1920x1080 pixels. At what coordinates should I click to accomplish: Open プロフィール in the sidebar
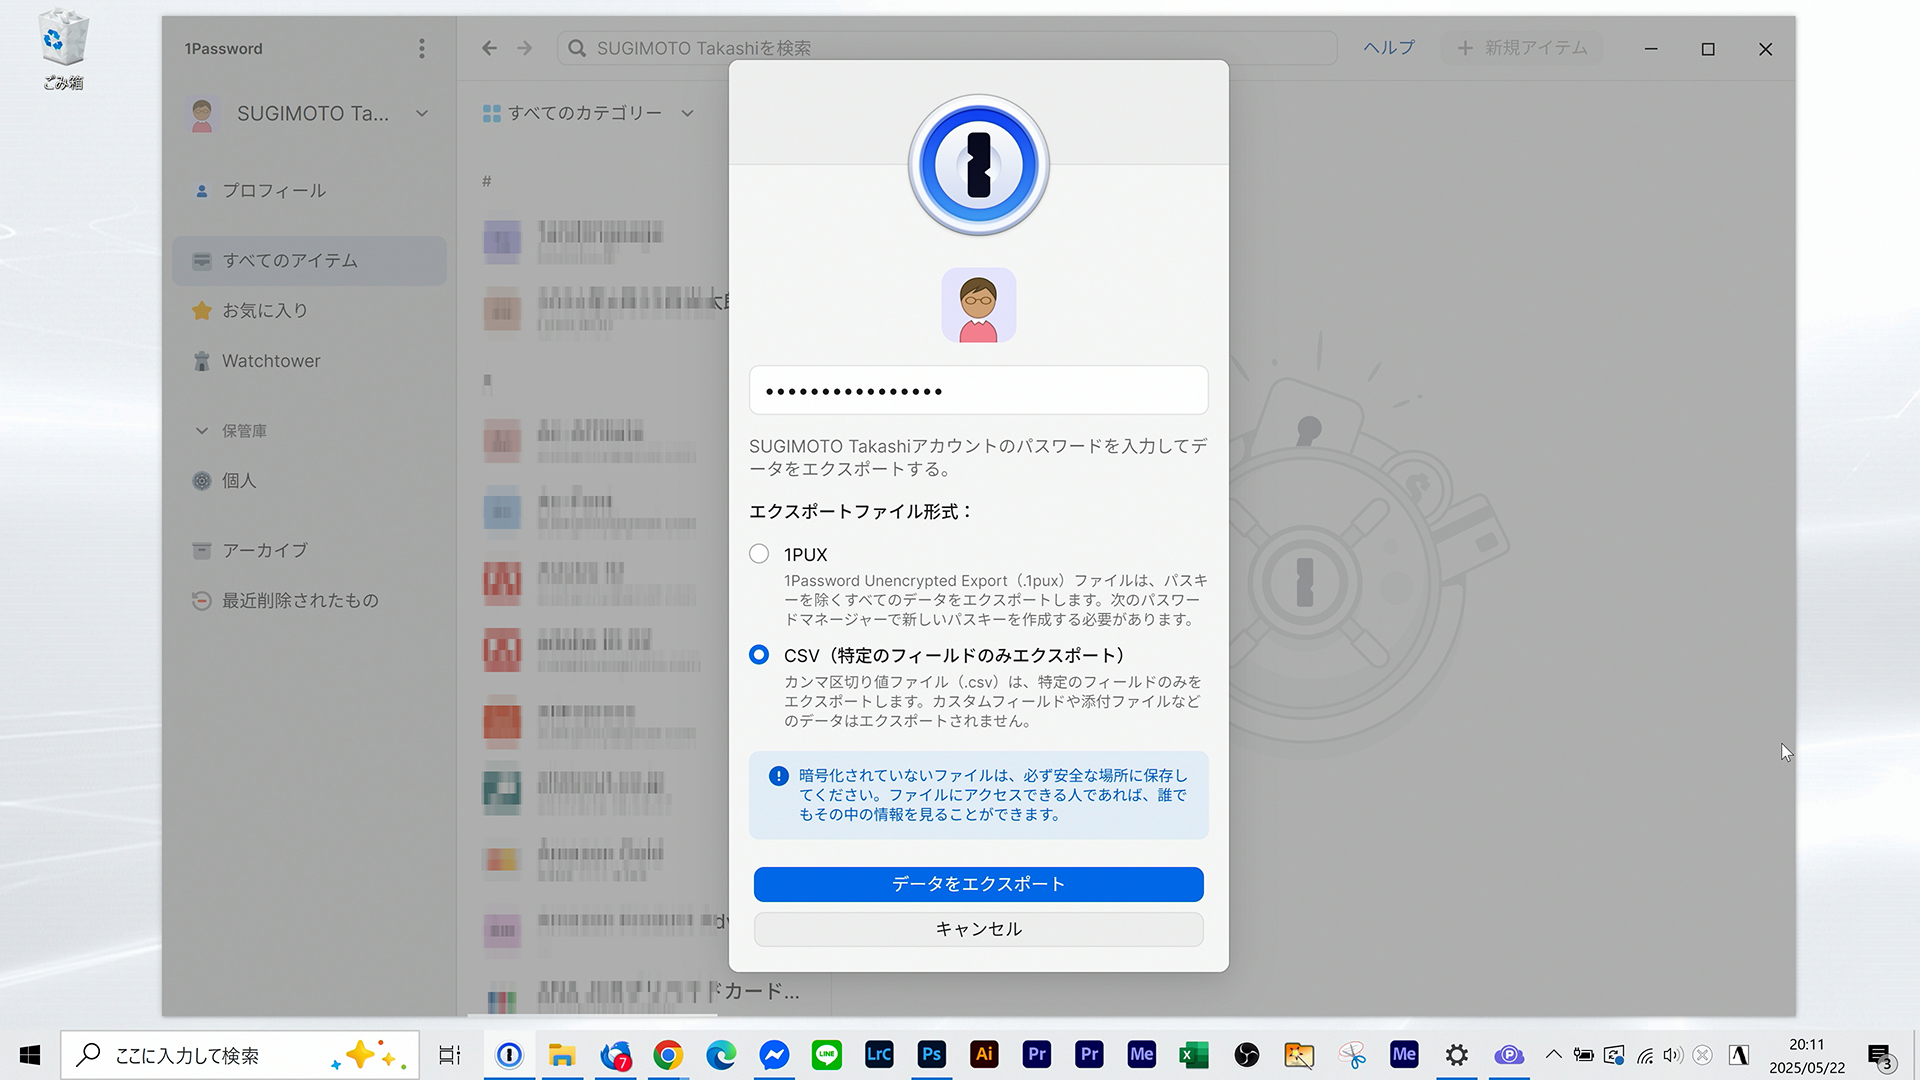(x=308, y=190)
